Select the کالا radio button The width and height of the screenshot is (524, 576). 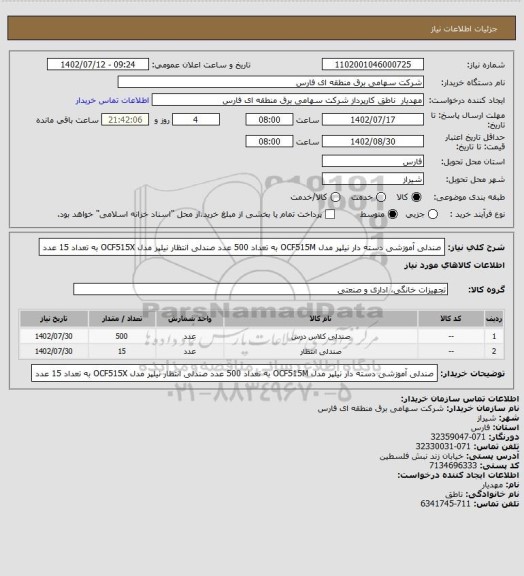416,197
